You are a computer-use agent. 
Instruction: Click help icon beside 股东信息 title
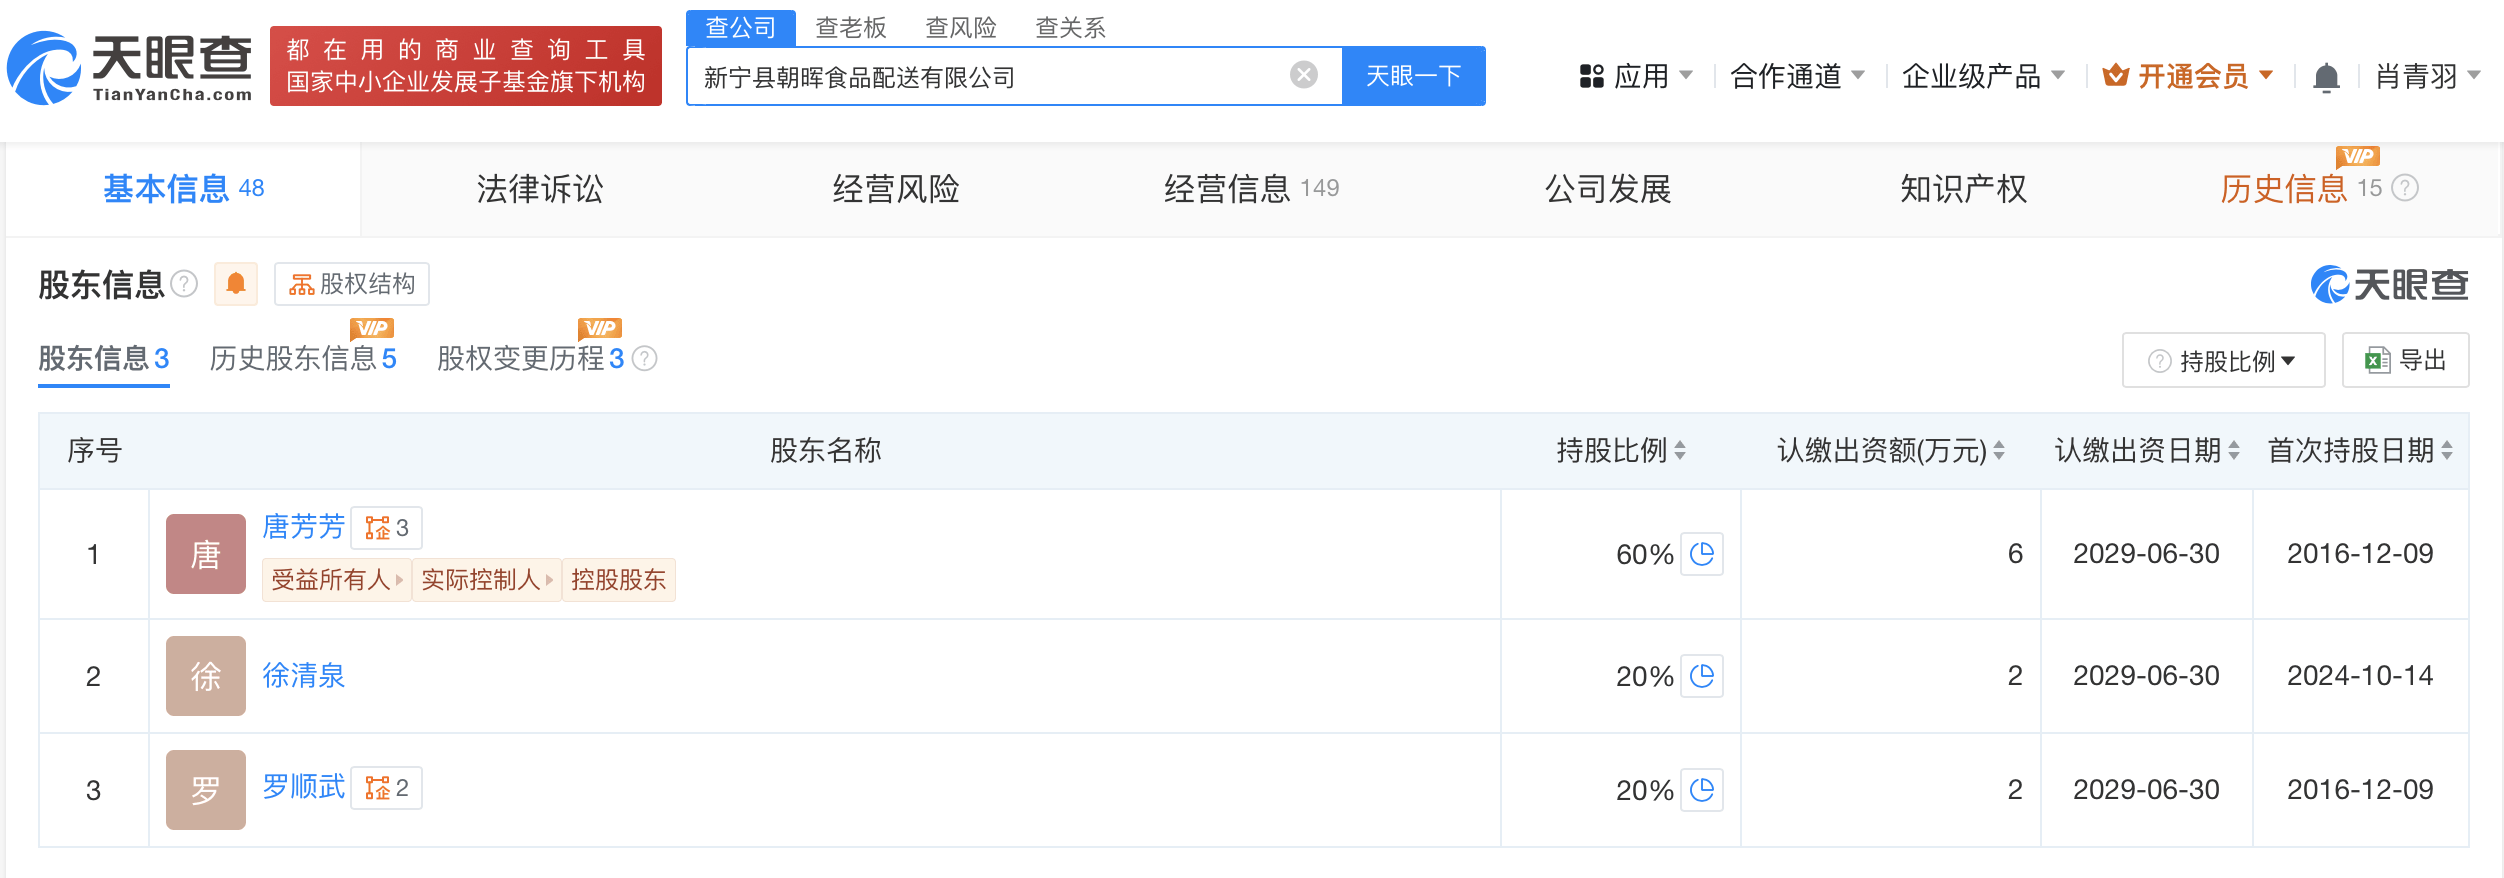coord(184,284)
